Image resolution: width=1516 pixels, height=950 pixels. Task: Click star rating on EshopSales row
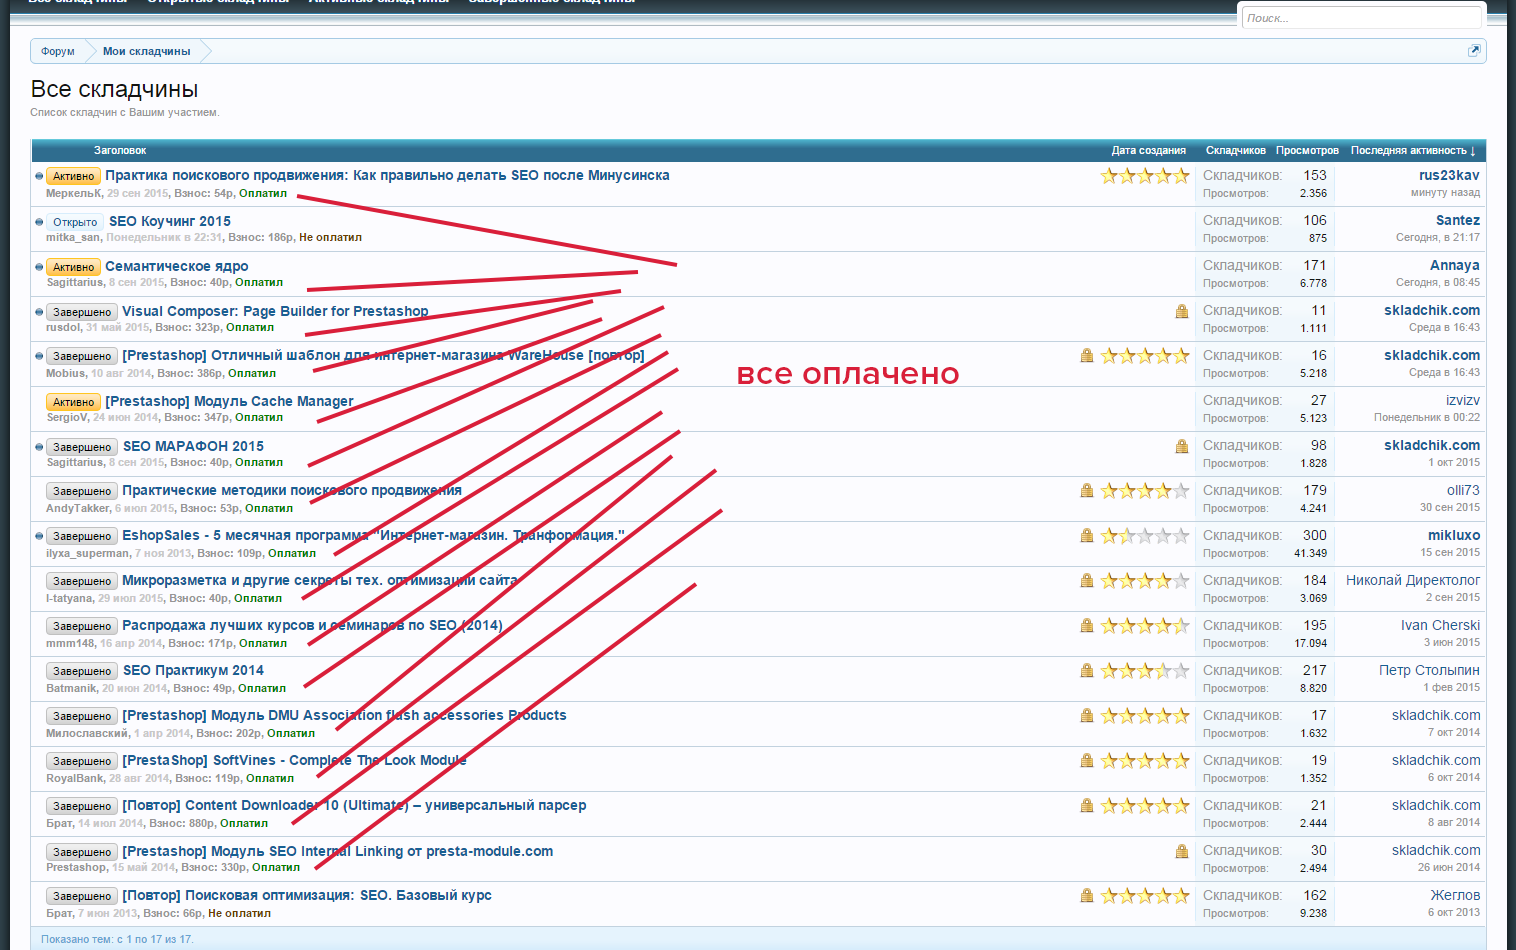coord(1145,536)
